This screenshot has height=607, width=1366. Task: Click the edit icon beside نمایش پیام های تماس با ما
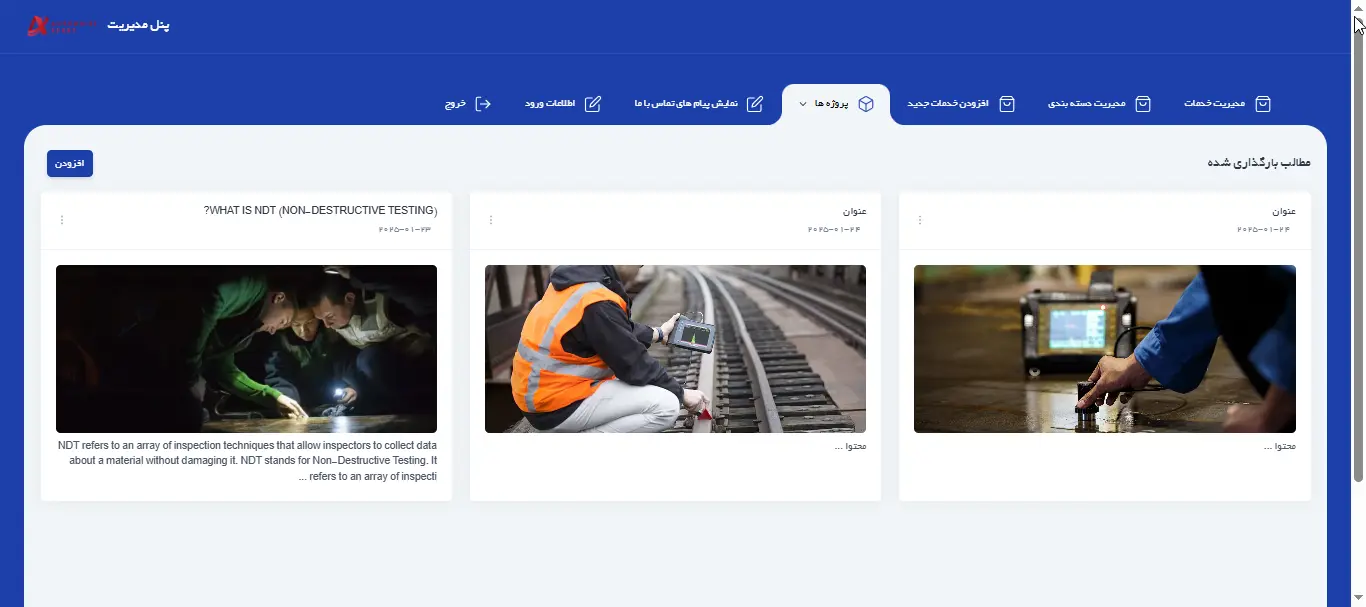point(755,104)
